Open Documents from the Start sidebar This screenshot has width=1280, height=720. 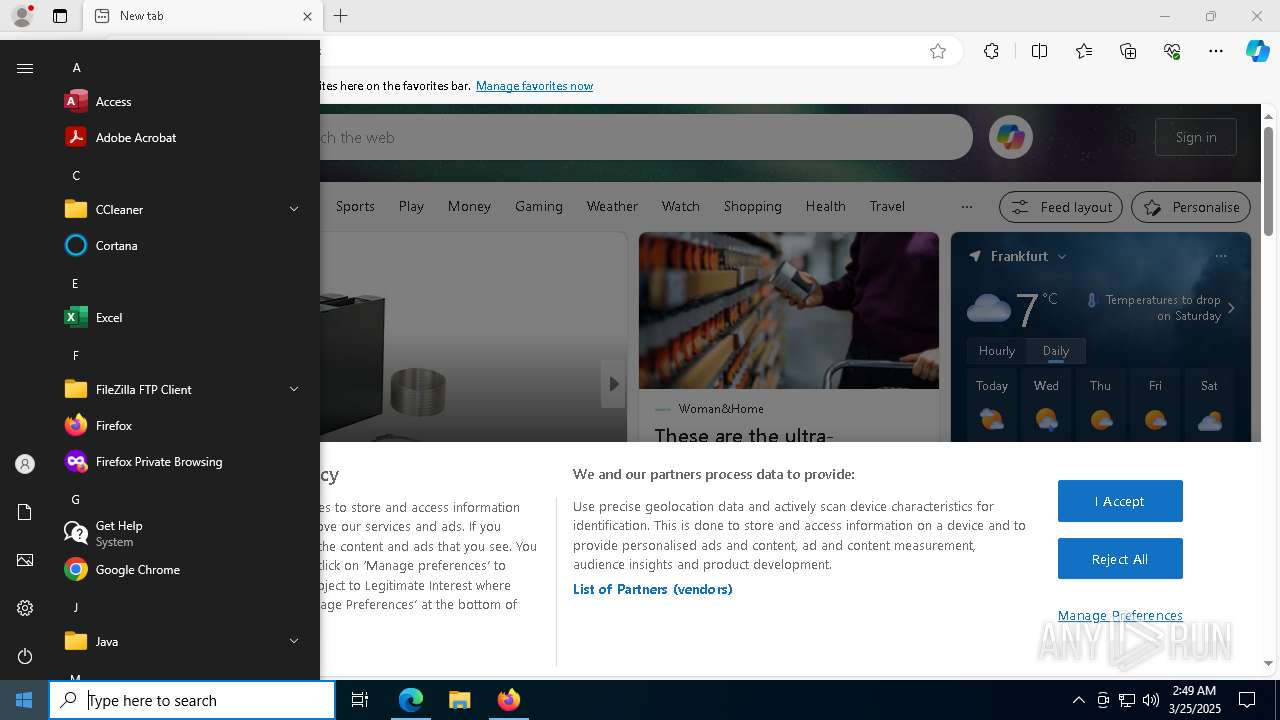[25, 512]
